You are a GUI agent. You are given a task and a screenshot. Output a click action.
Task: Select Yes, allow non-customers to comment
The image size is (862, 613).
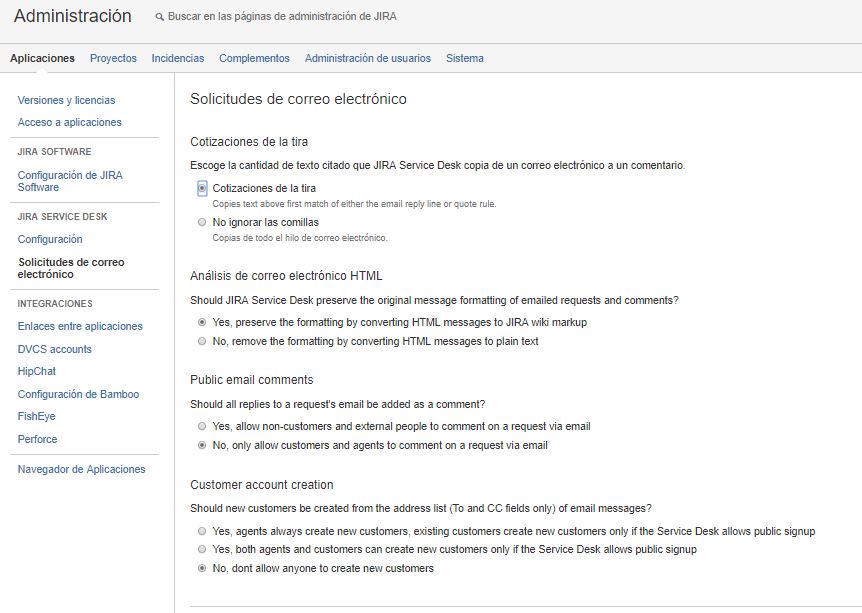202,426
